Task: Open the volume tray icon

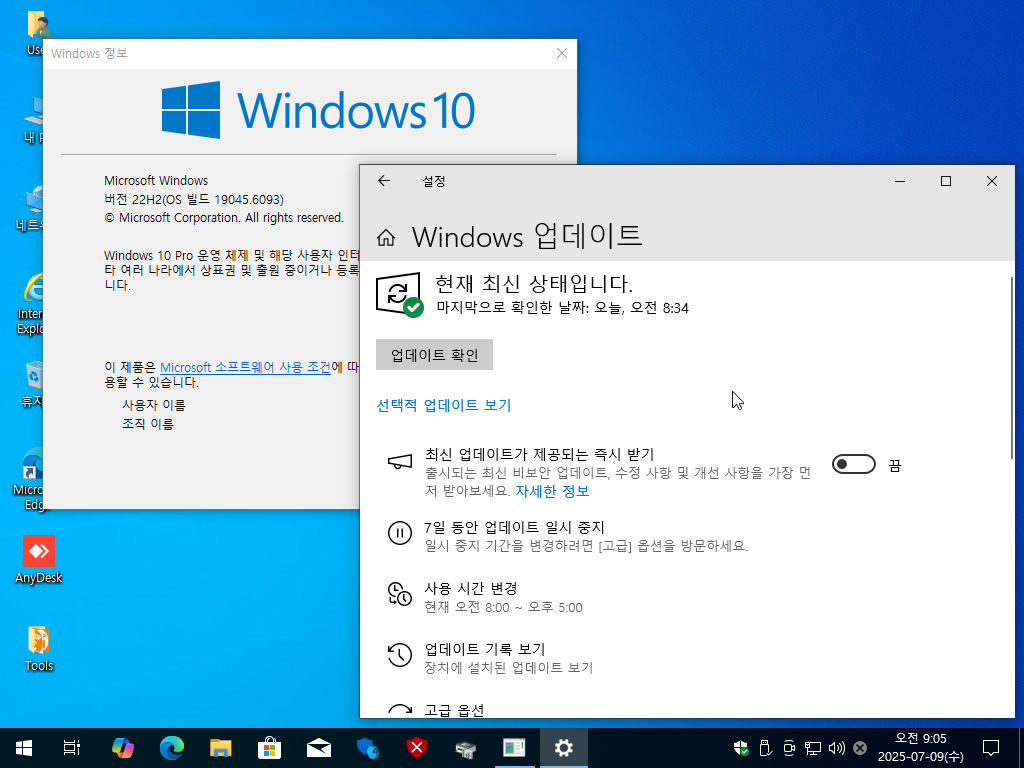Action: point(837,748)
